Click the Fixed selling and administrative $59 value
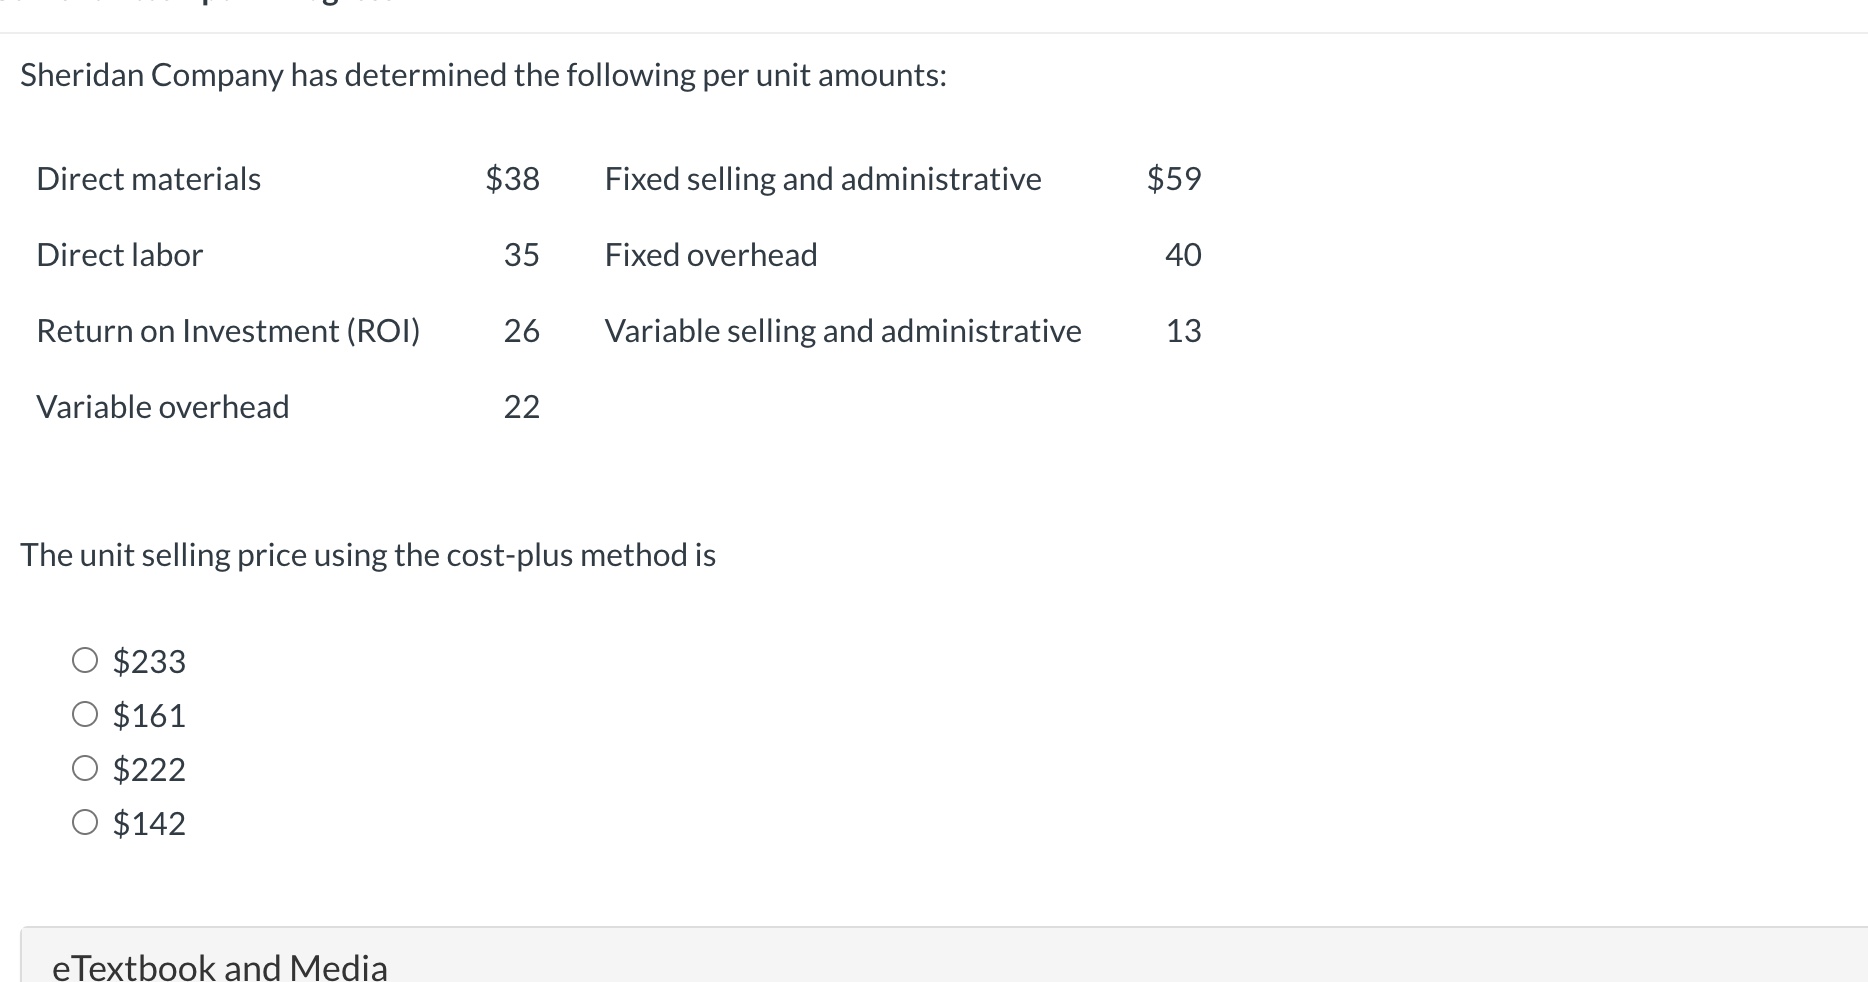The height and width of the screenshot is (982, 1868). click(1175, 178)
